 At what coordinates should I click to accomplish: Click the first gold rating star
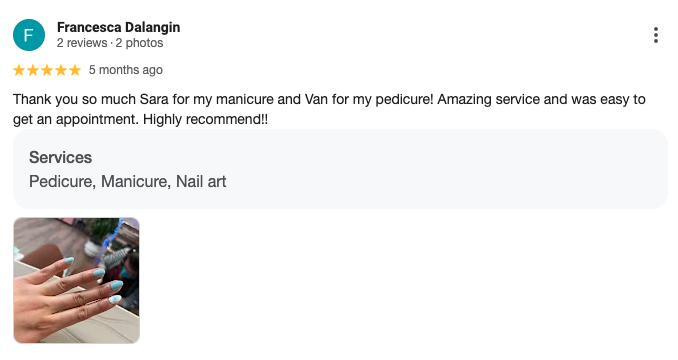[19, 70]
